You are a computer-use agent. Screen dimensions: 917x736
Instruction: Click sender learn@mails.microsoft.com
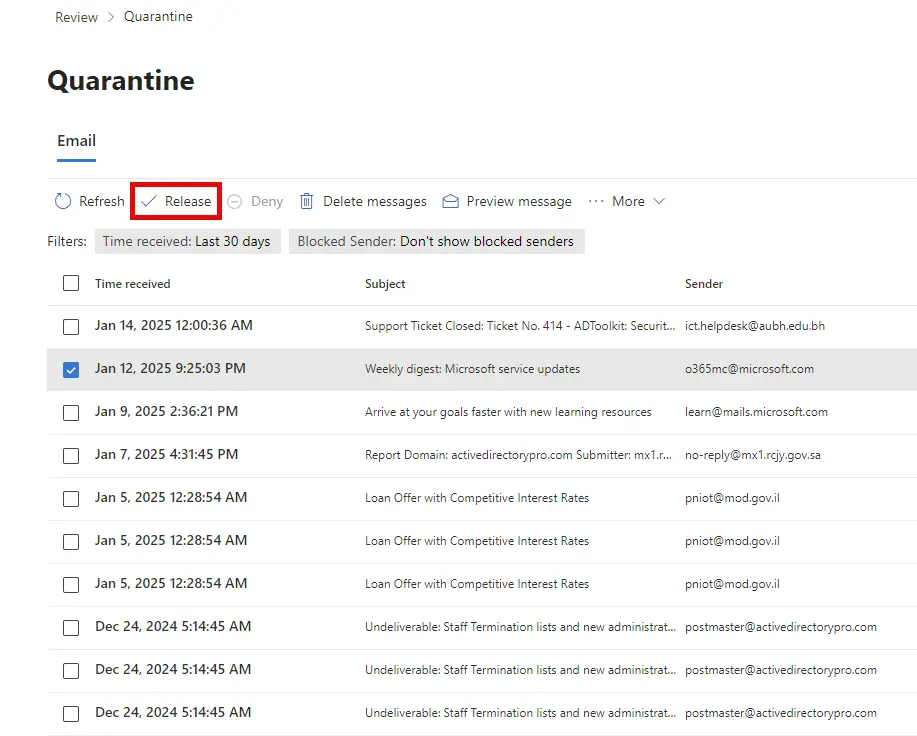[x=756, y=412]
